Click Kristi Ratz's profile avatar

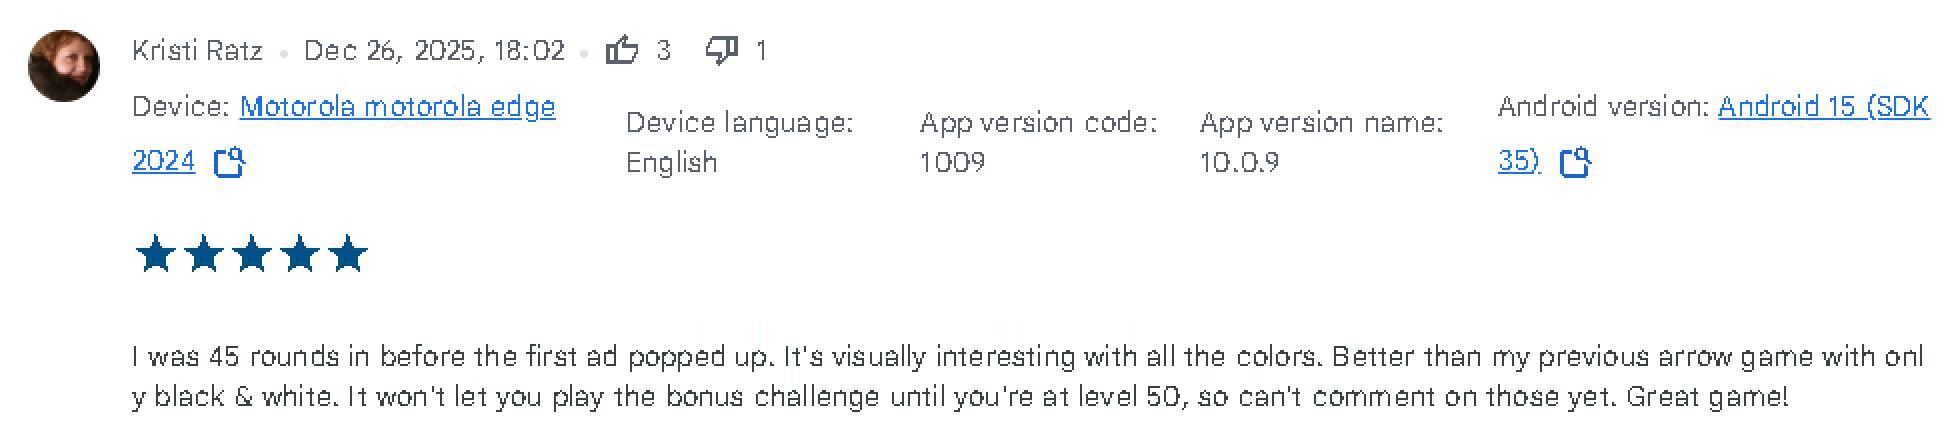pyautogui.click(x=64, y=66)
